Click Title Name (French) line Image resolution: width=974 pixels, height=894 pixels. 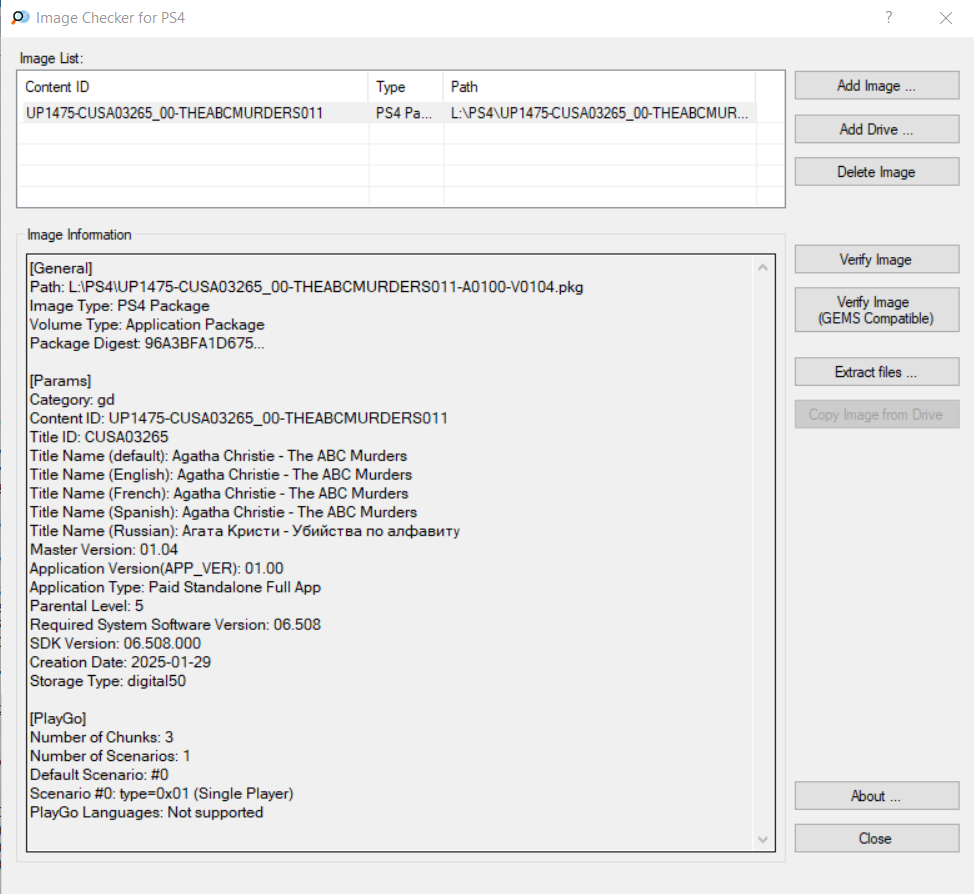point(219,493)
